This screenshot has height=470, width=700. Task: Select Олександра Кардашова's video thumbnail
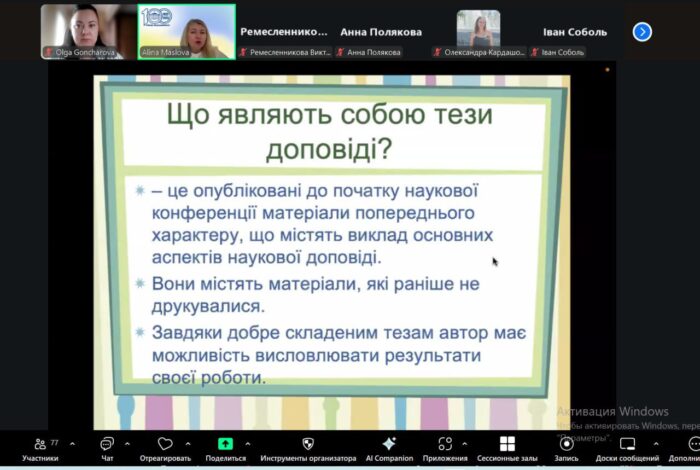(478, 31)
